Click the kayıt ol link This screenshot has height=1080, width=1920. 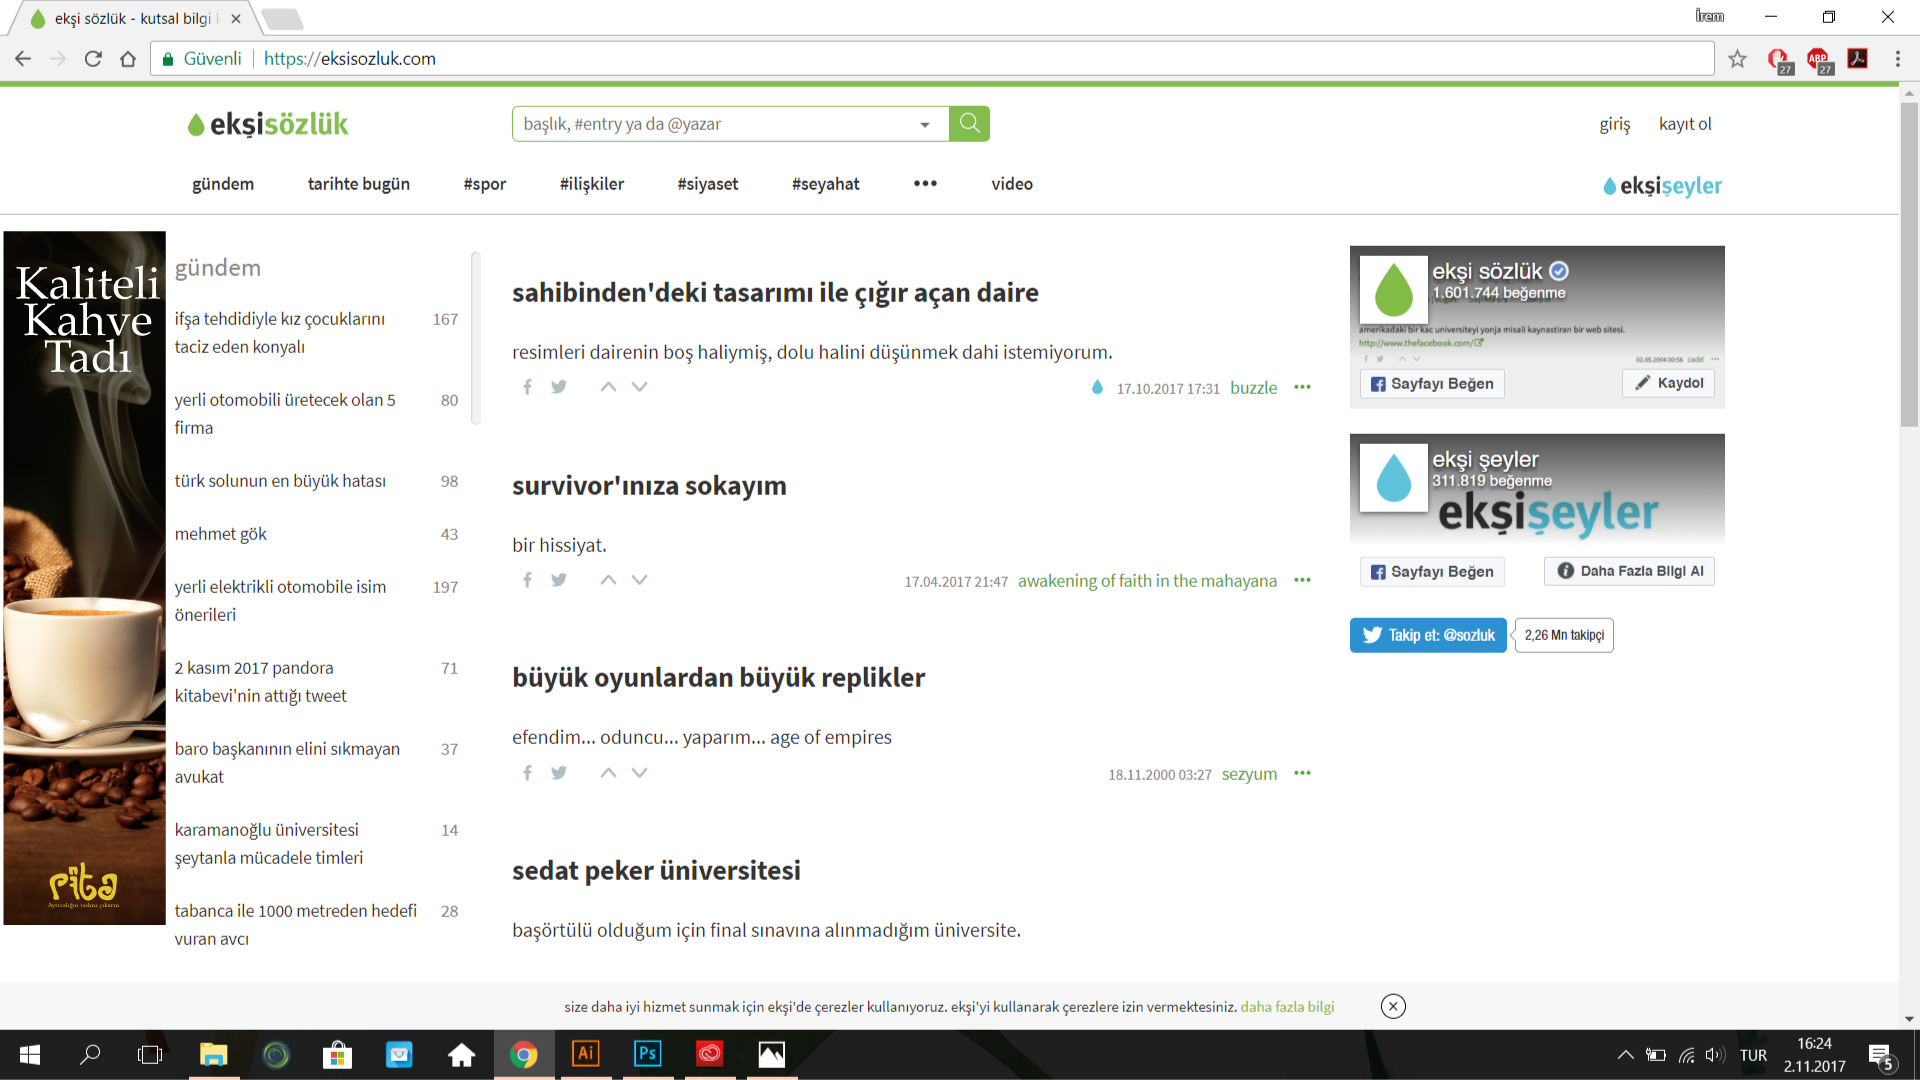point(1685,124)
